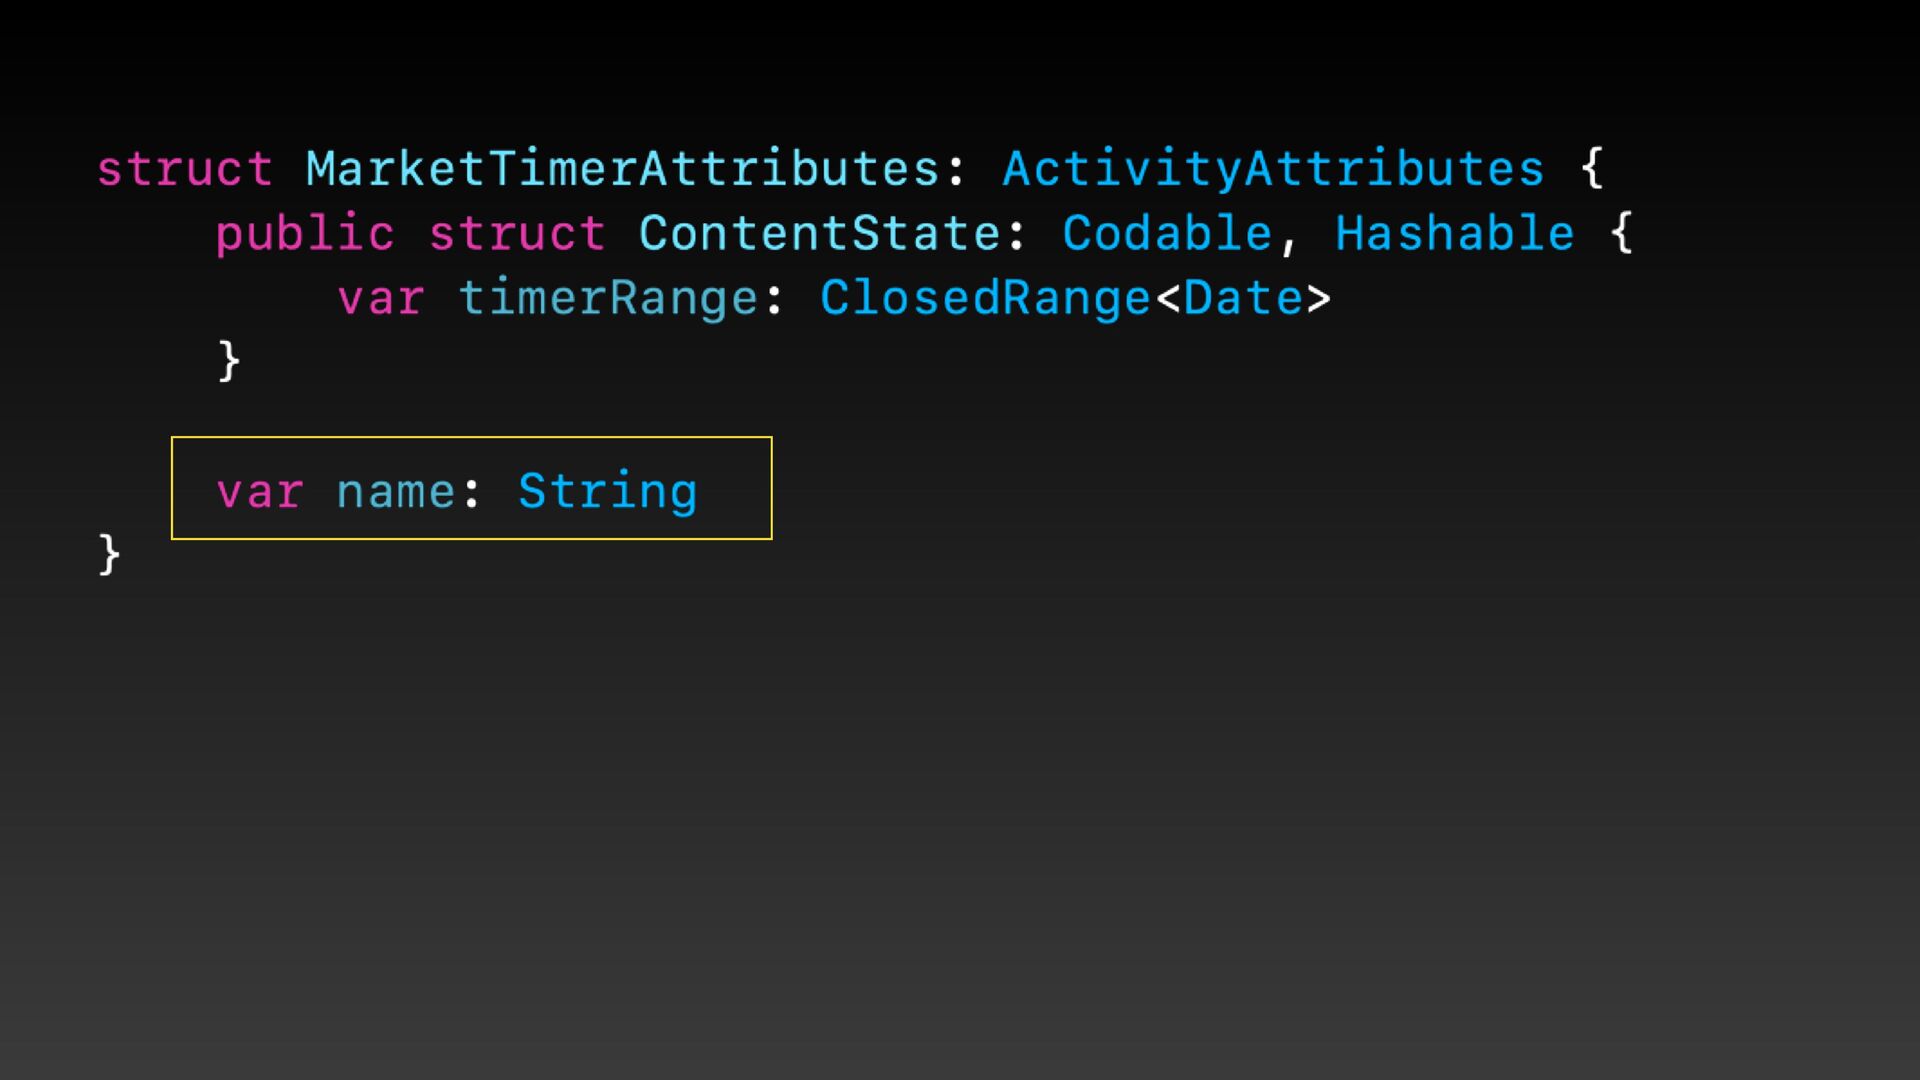Click the Codable protocol text

(x=1166, y=234)
